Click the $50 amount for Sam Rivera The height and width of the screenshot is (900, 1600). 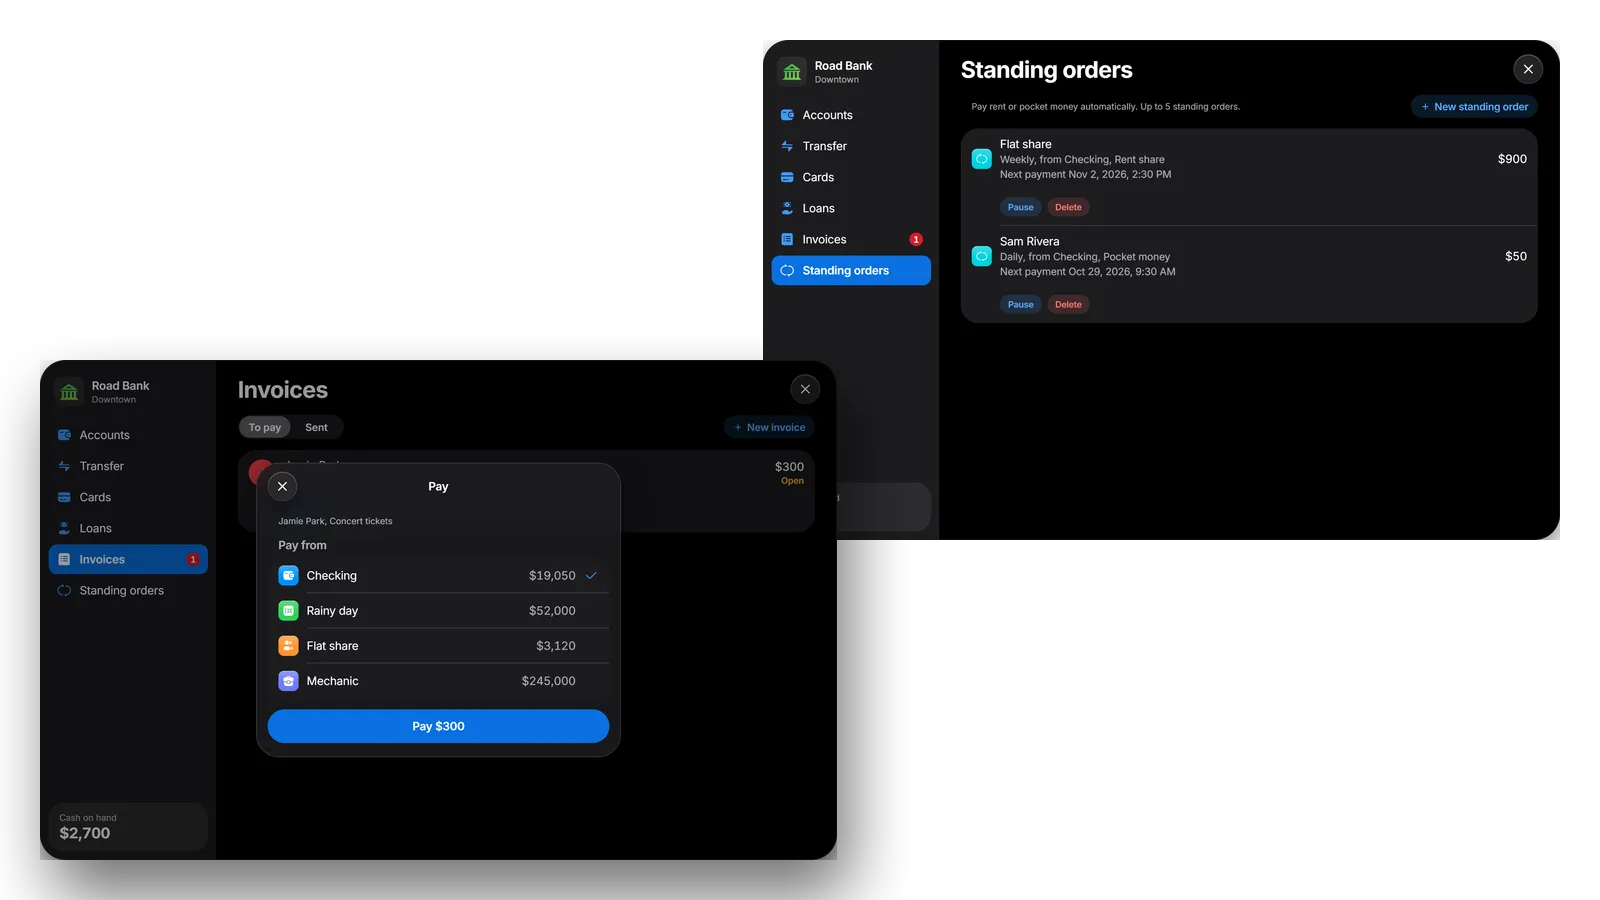click(x=1516, y=256)
